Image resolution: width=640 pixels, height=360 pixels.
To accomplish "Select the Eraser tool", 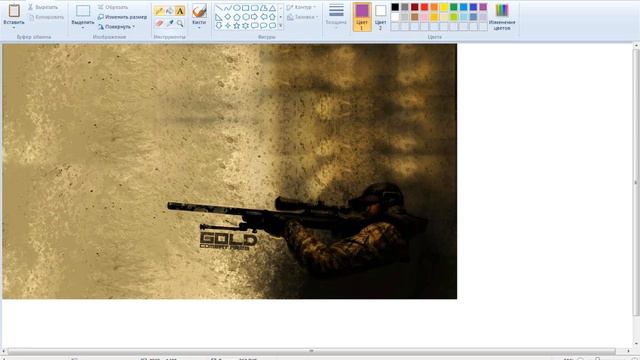I will point(159,24).
